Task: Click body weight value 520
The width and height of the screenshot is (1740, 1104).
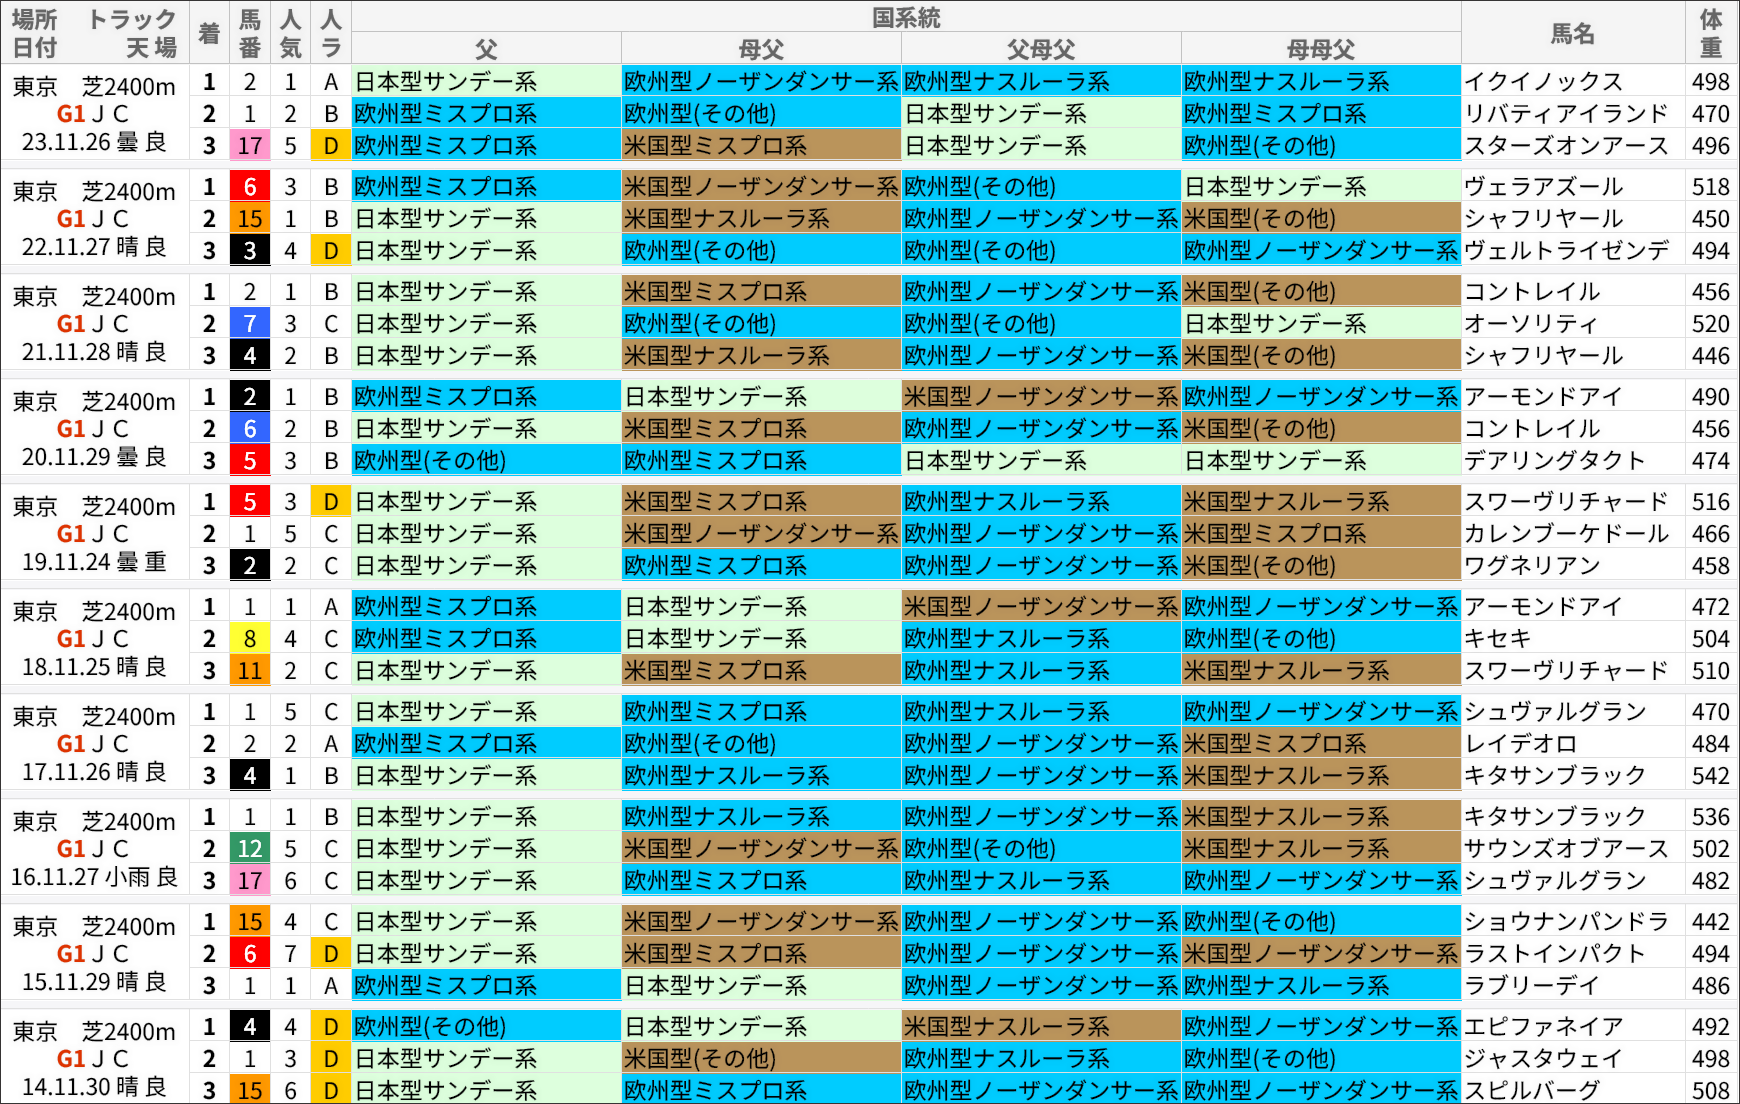Action: (x=1711, y=324)
